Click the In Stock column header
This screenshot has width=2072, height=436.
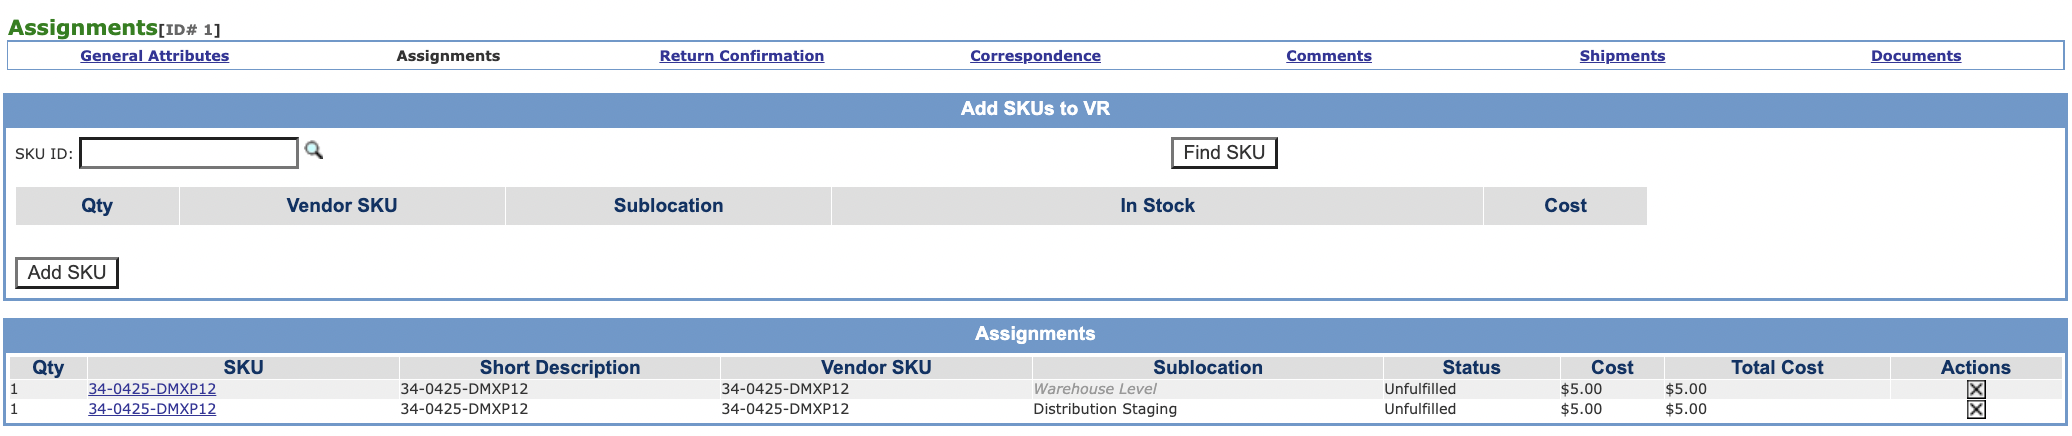tap(1157, 205)
